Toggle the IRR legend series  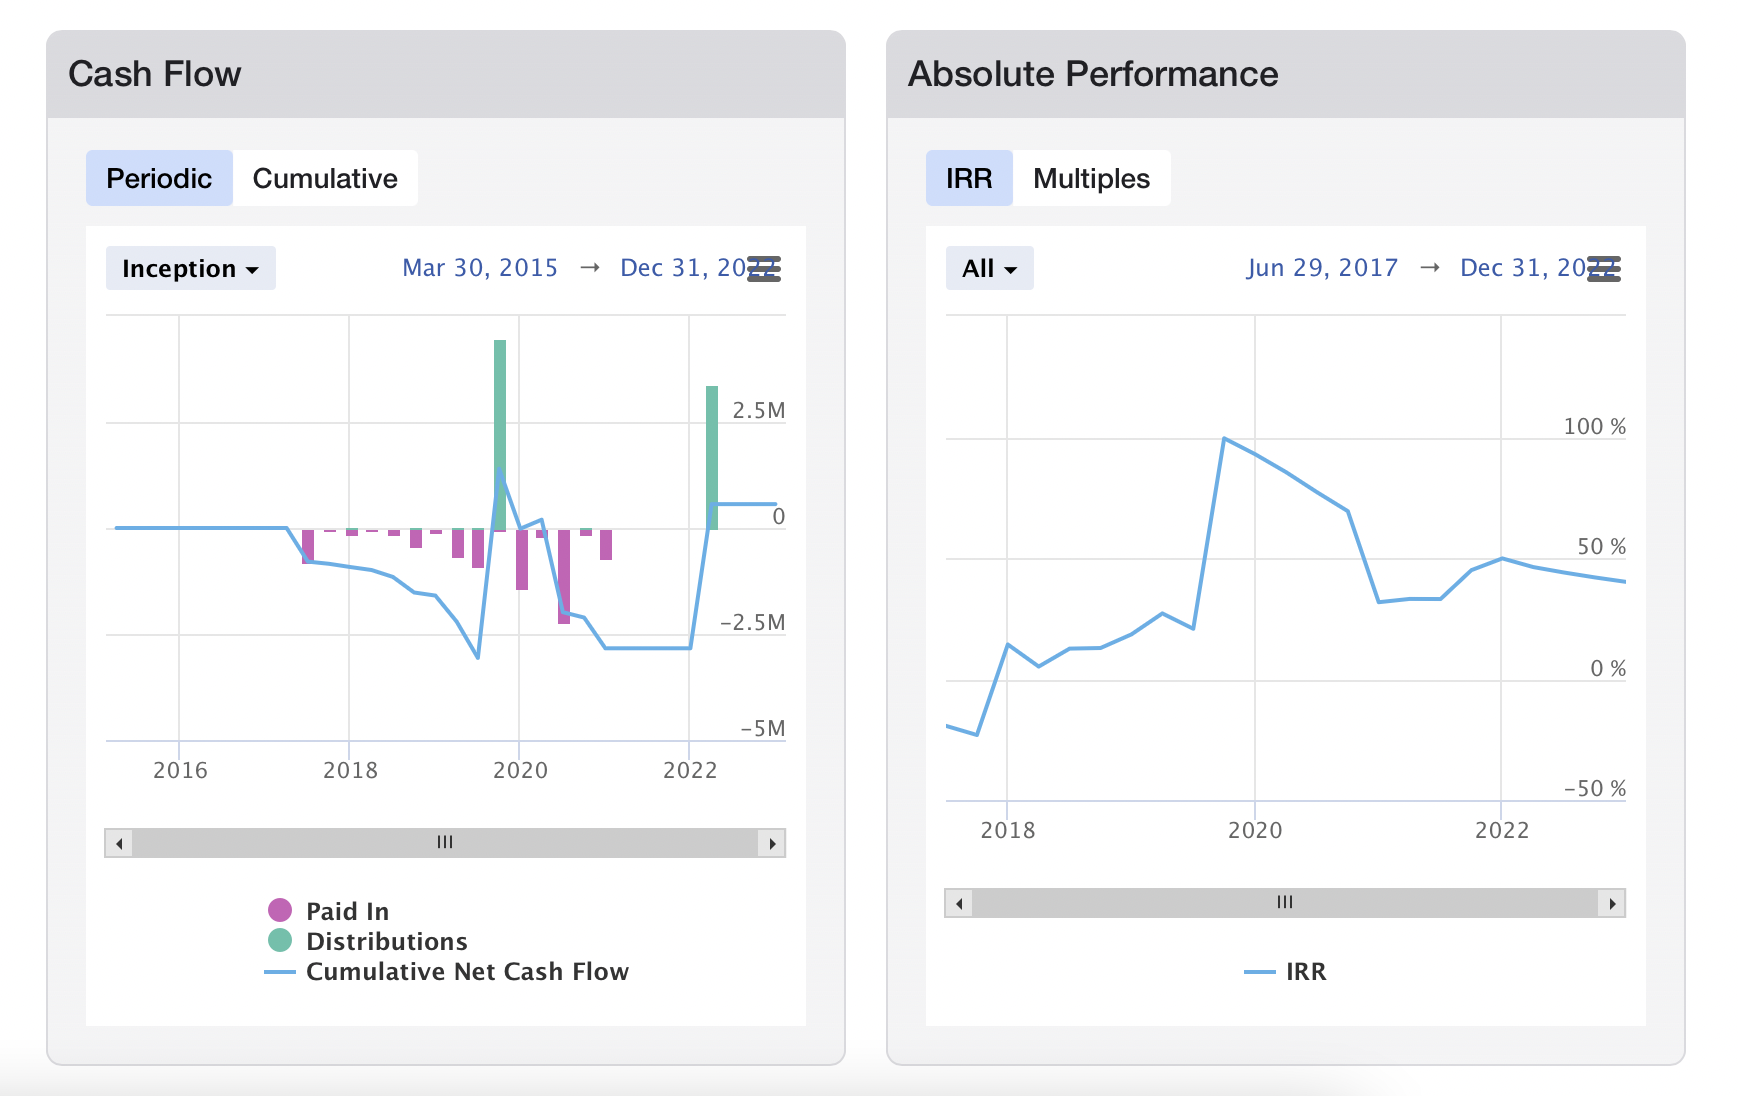[x=1285, y=971]
